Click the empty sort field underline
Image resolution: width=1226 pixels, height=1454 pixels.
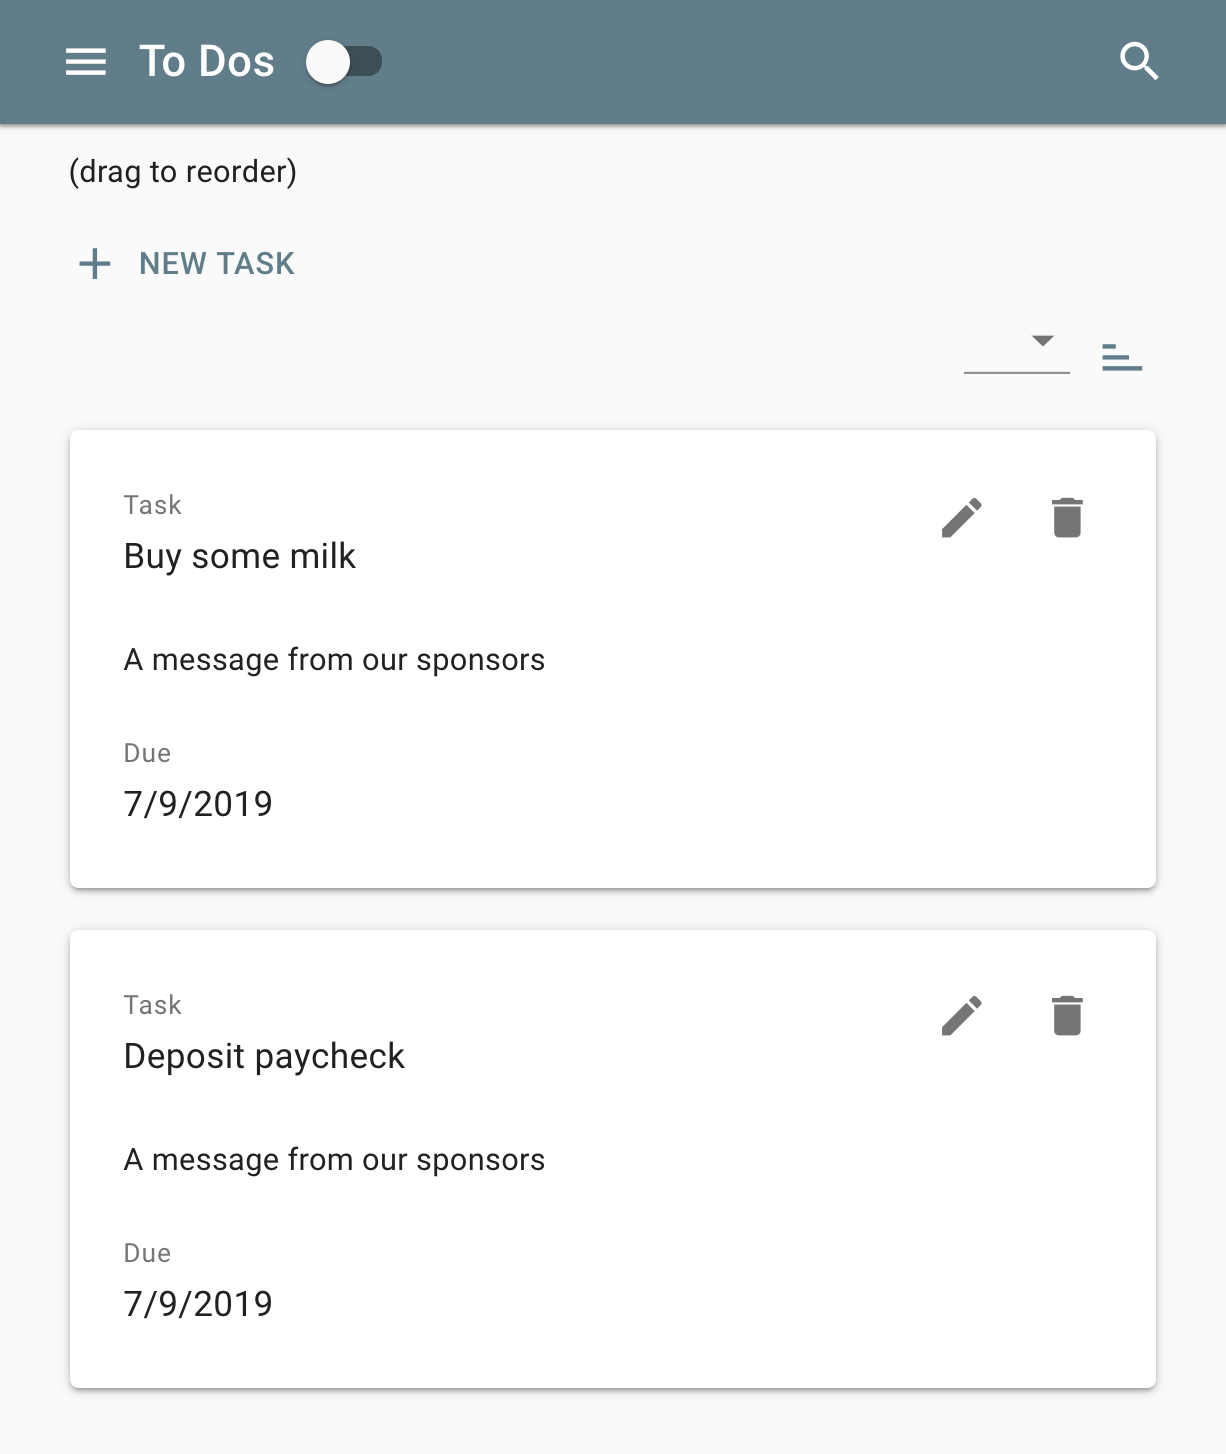point(1017,354)
